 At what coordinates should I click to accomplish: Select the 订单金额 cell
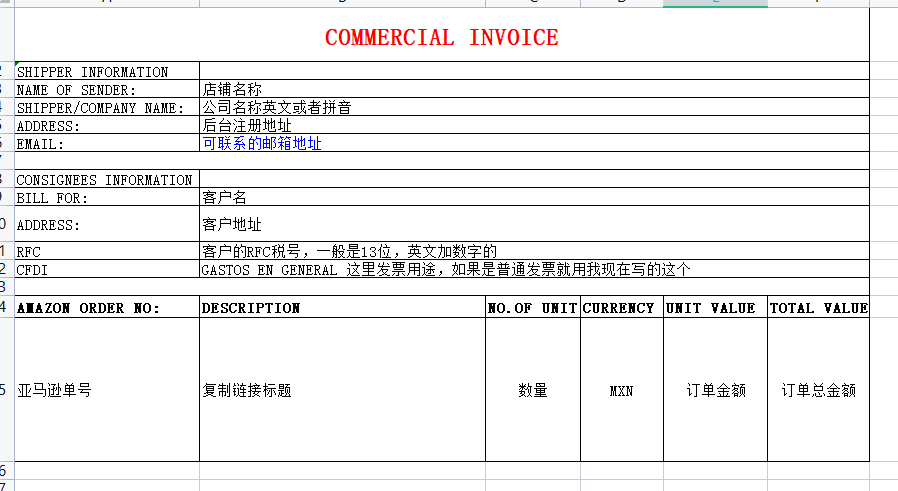[x=715, y=390]
